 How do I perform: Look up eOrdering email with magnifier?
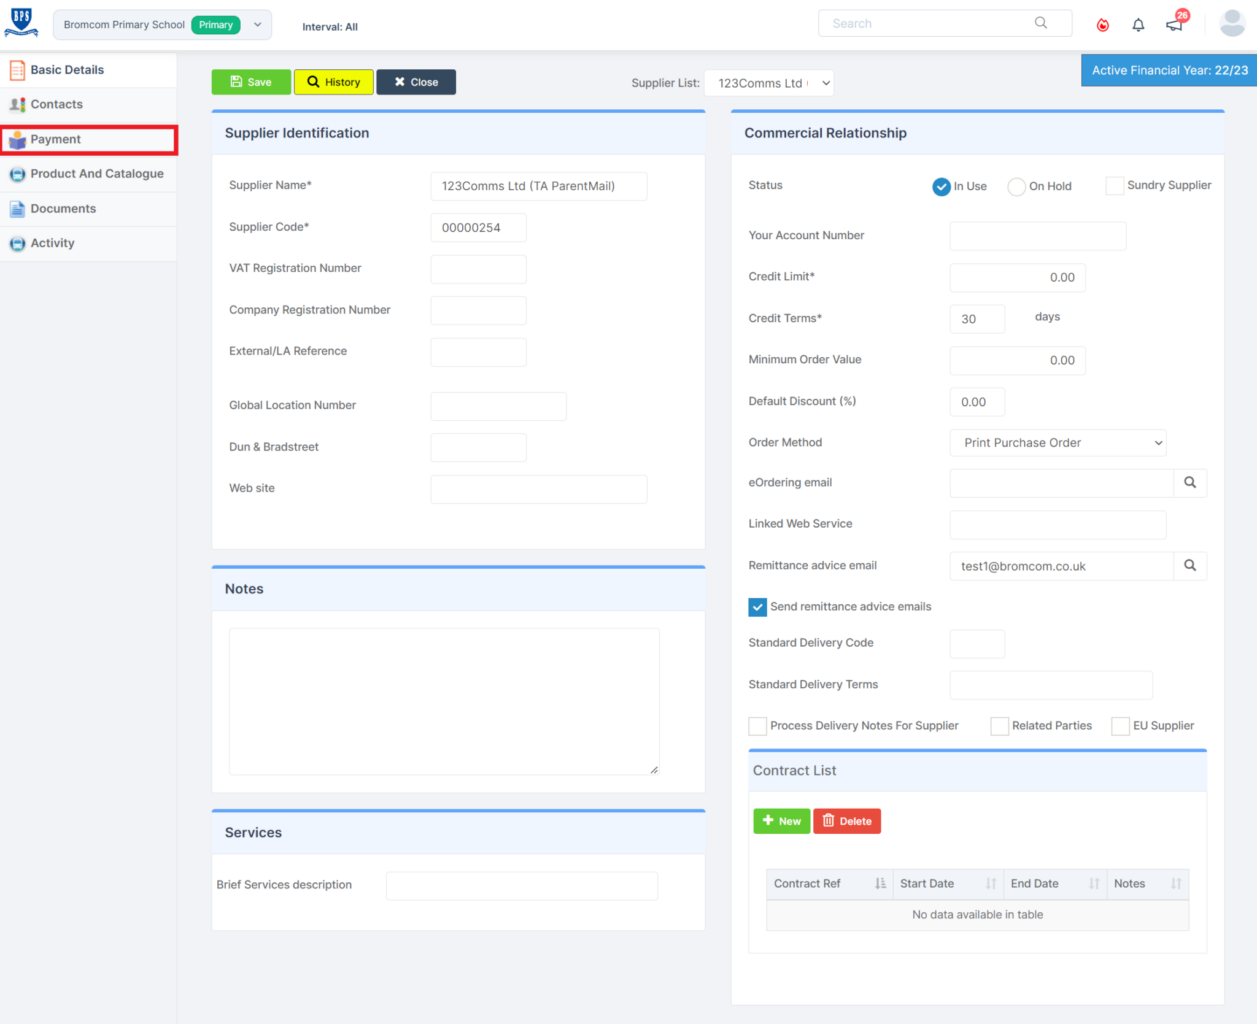click(x=1190, y=483)
